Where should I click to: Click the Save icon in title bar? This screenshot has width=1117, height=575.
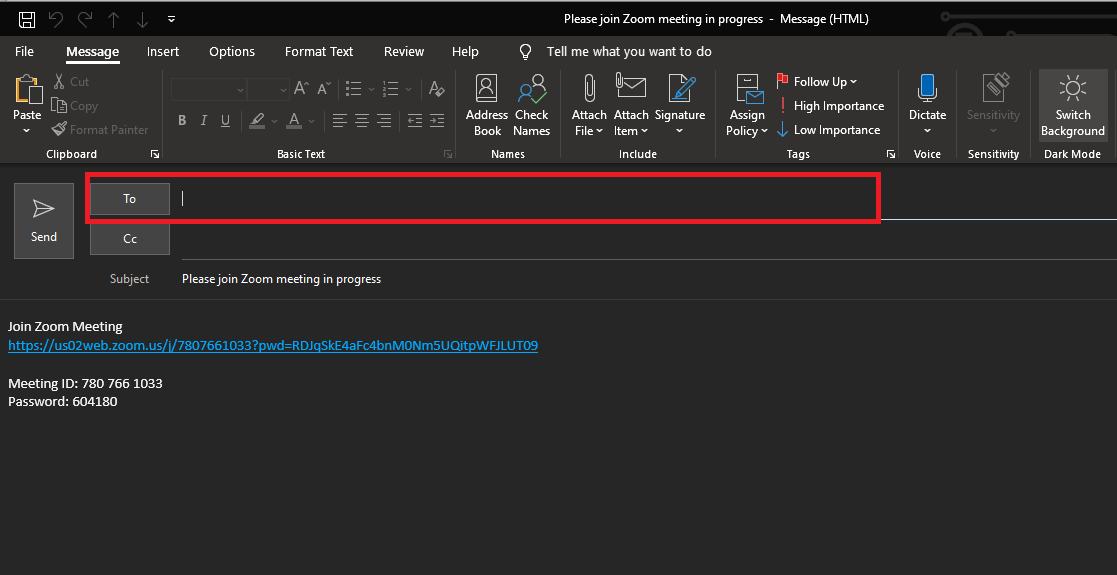[x=27, y=19]
